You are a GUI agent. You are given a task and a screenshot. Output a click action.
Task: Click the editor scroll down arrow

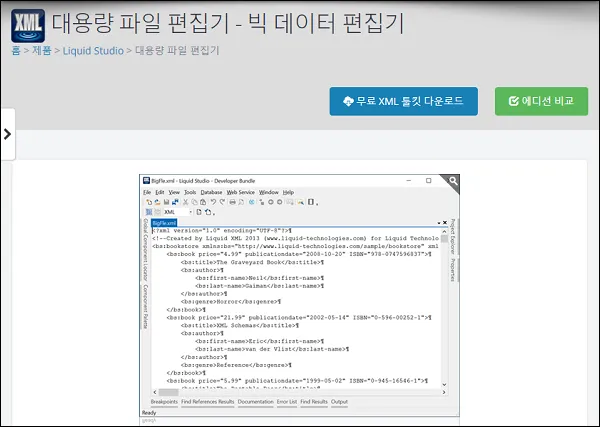point(444,385)
